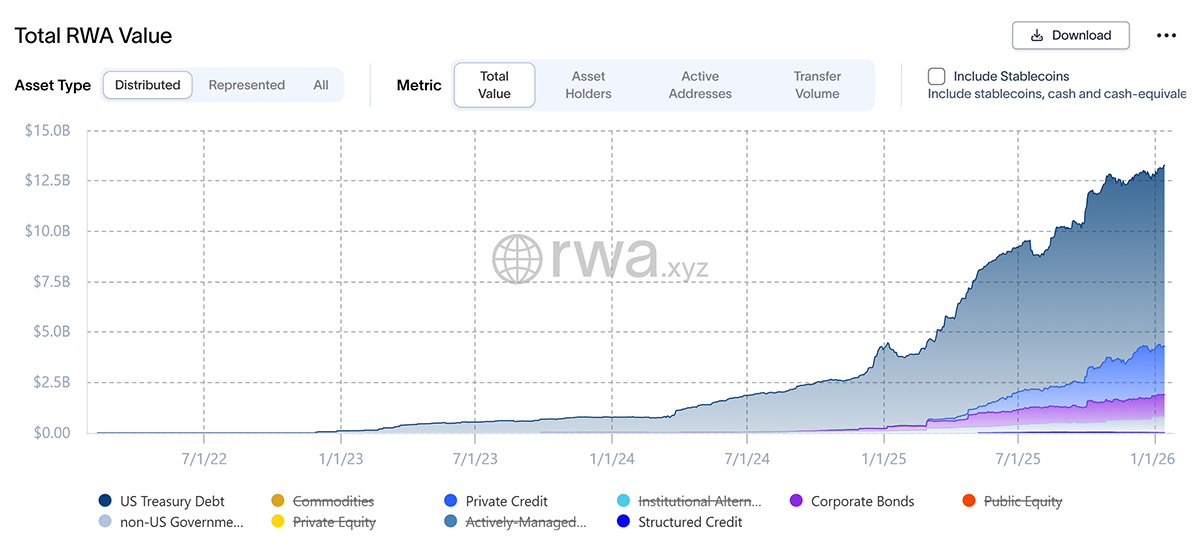Click the Corporate Bonds purple legend dot
This screenshot has width=1200, height=554.
tap(796, 501)
